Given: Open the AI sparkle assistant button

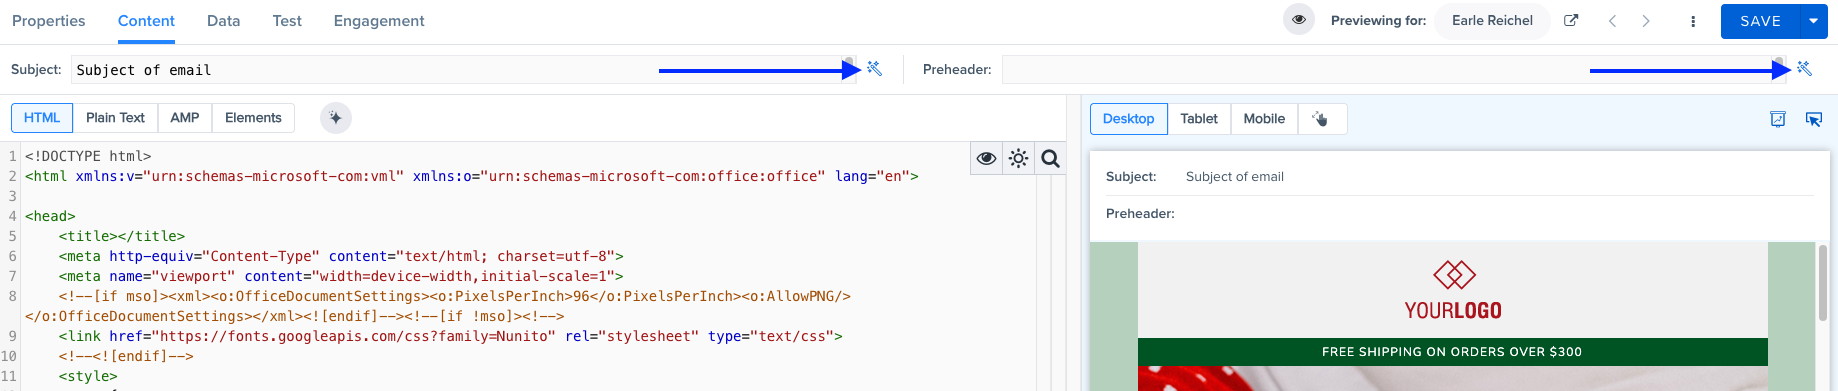Looking at the screenshot, I should click(x=336, y=118).
